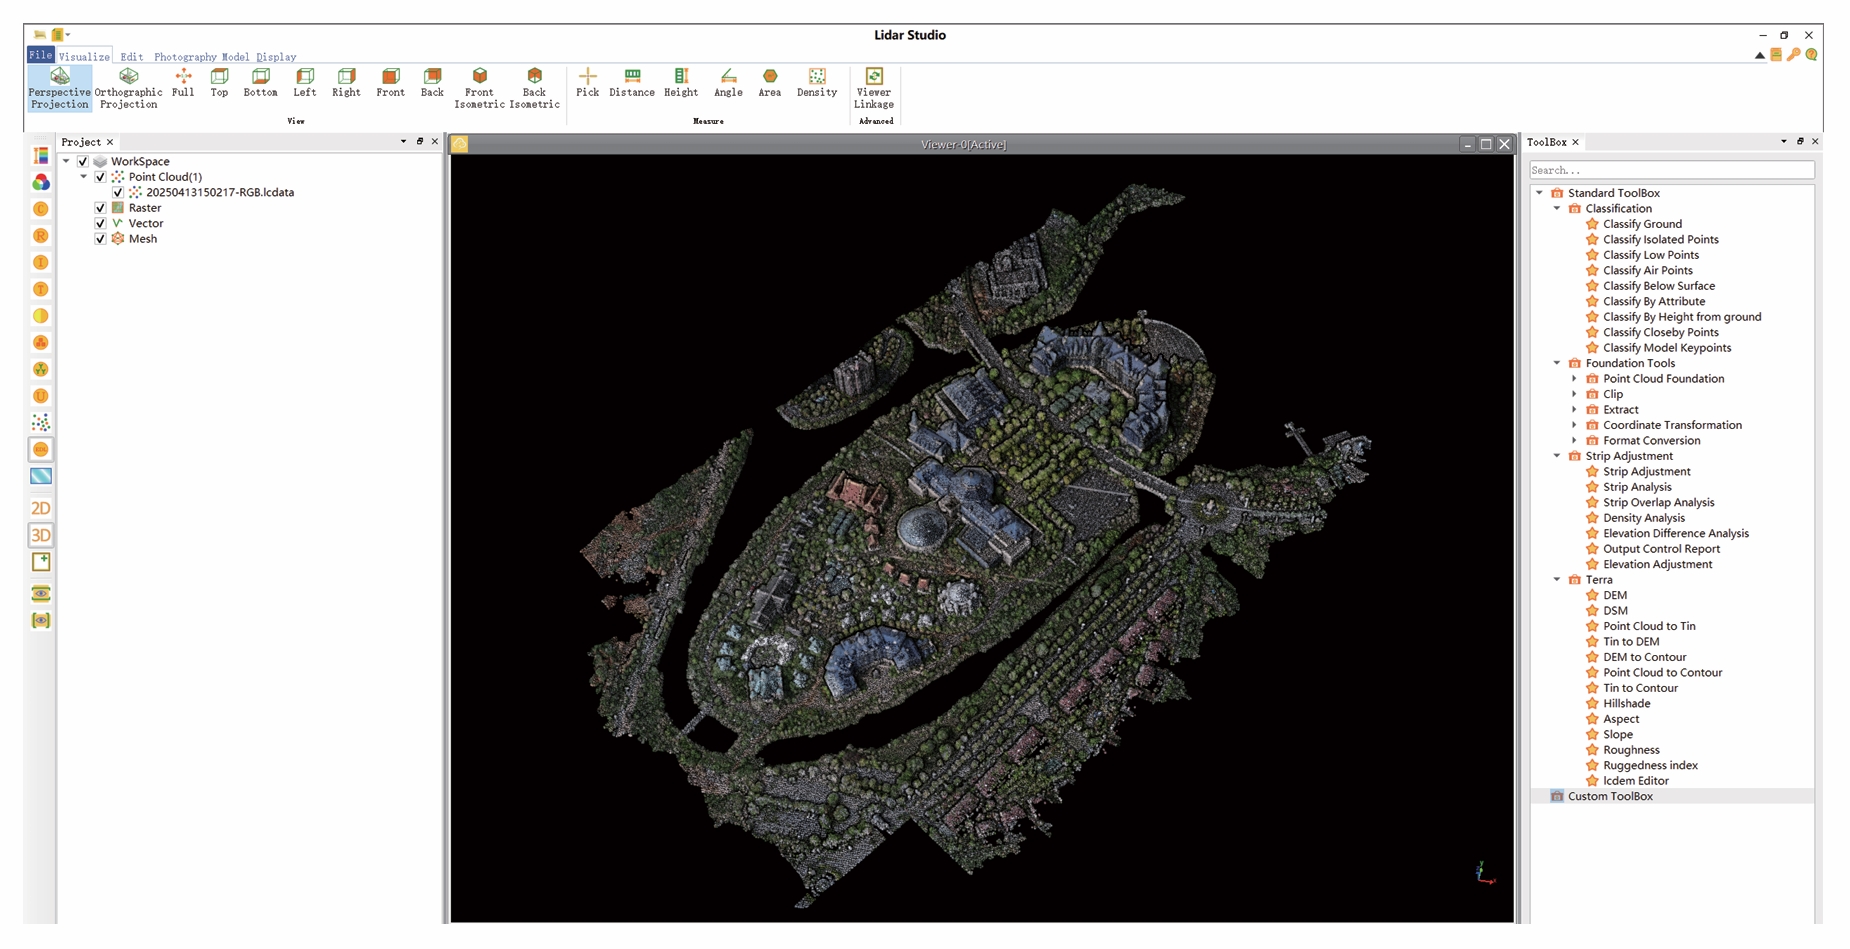The width and height of the screenshot is (1850, 949).
Task: Open the Project panel options dropdown arrow
Action: pos(403,142)
